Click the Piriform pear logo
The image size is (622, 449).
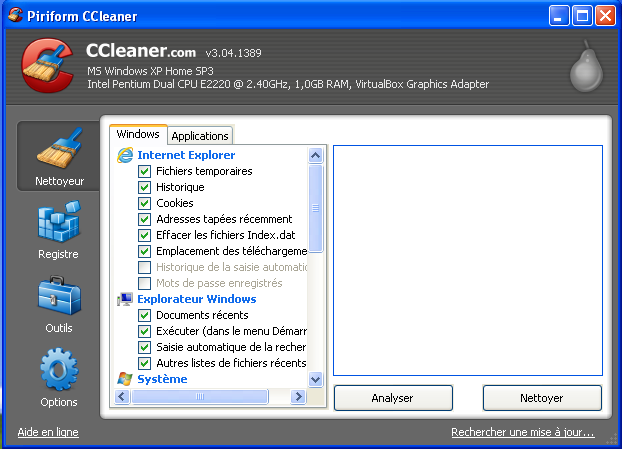(586, 66)
